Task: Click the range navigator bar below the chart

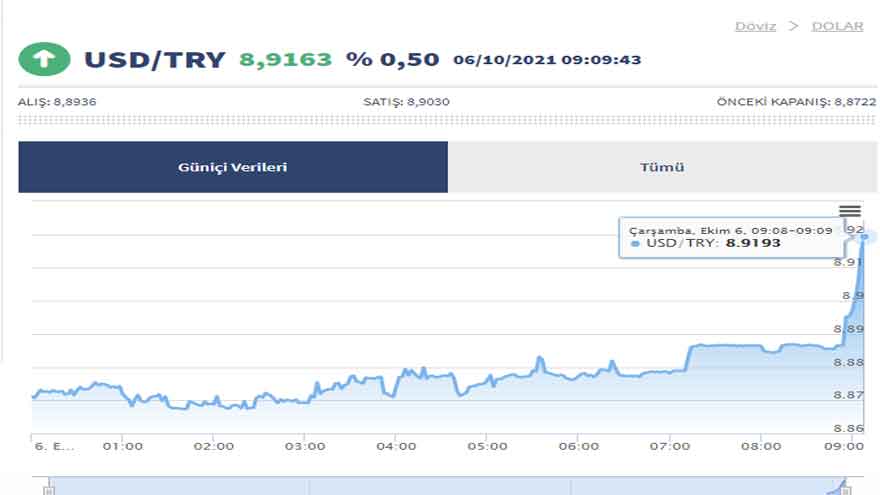Action: coord(447,486)
